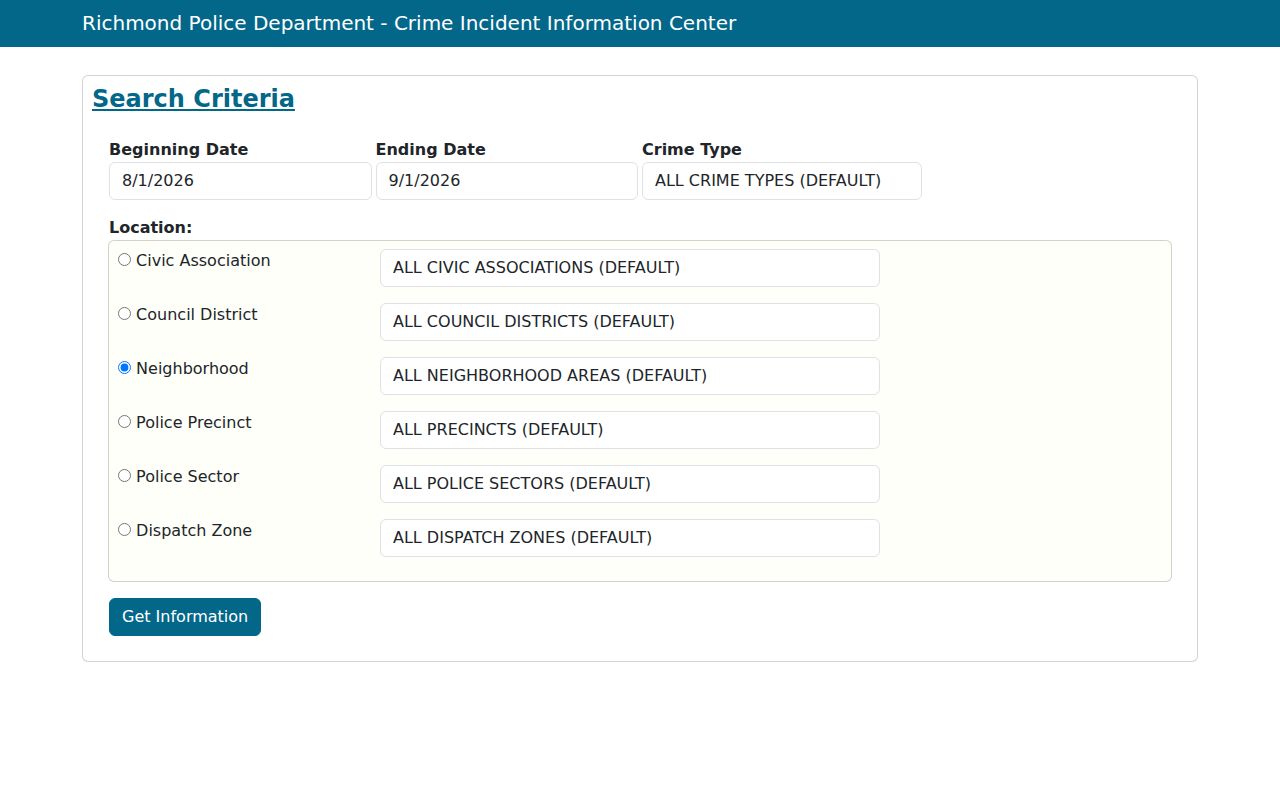This screenshot has width=1280, height=800.
Task: Click the Ending Date label
Action: pos(430,150)
